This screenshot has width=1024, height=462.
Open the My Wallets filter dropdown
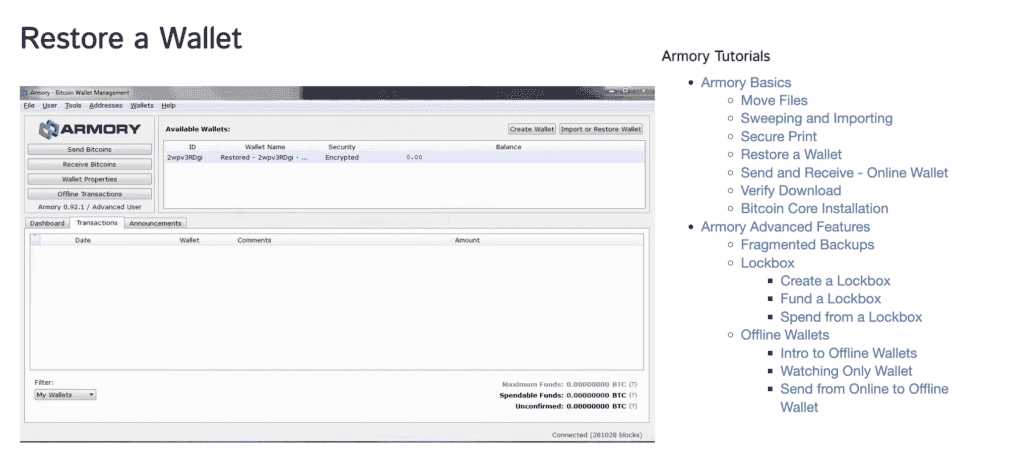click(x=65, y=395)
